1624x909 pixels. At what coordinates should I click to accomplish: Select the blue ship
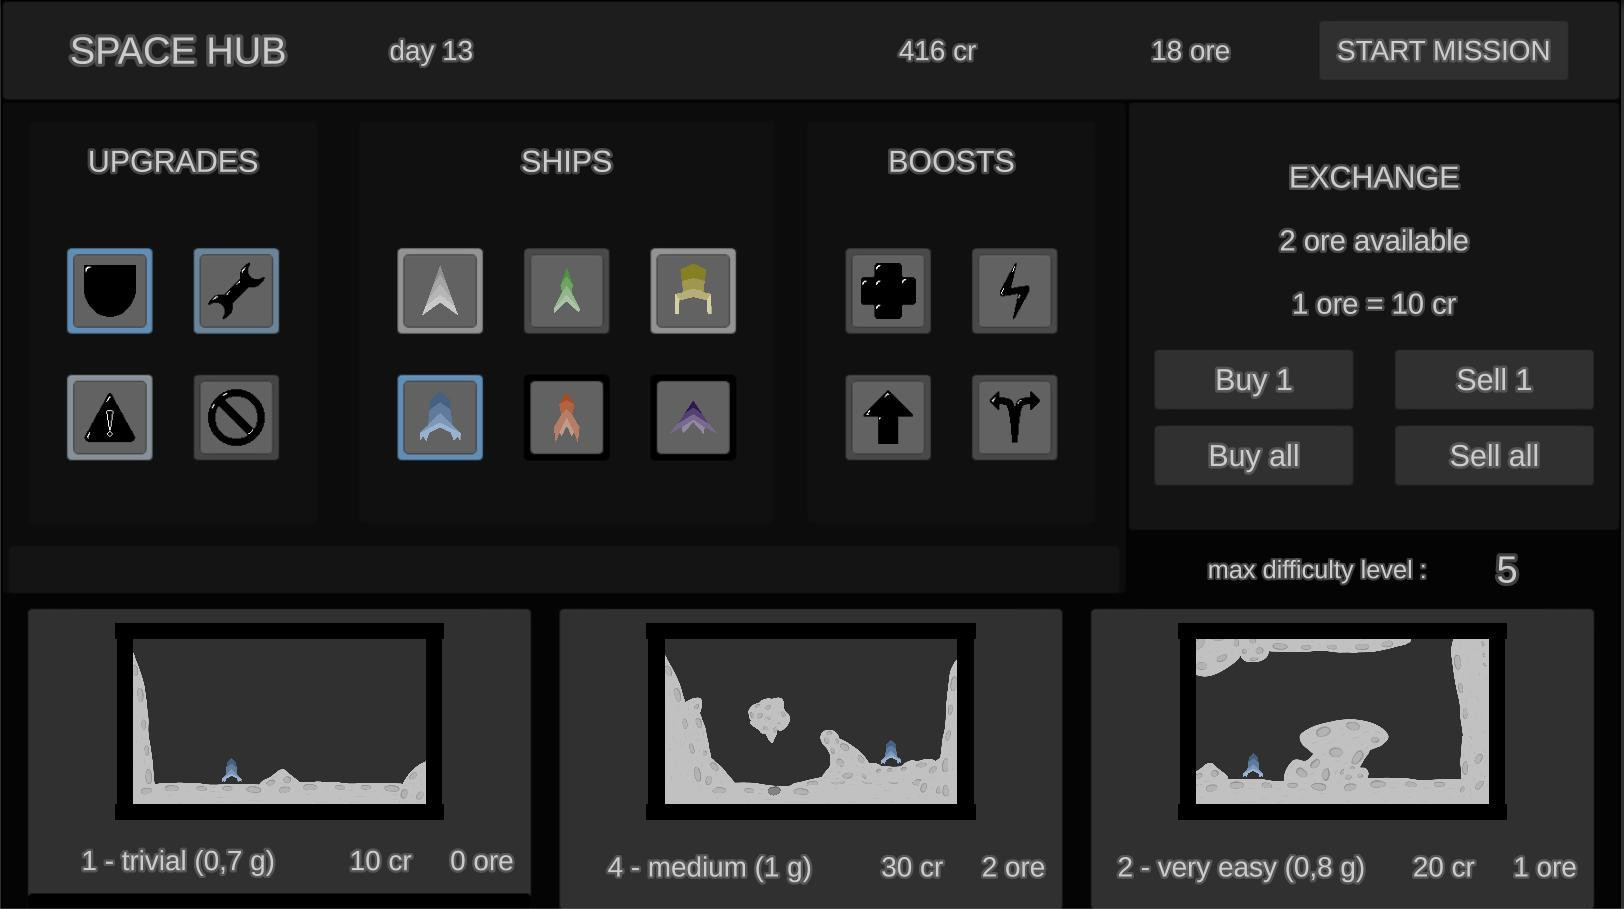coord(440,418)
